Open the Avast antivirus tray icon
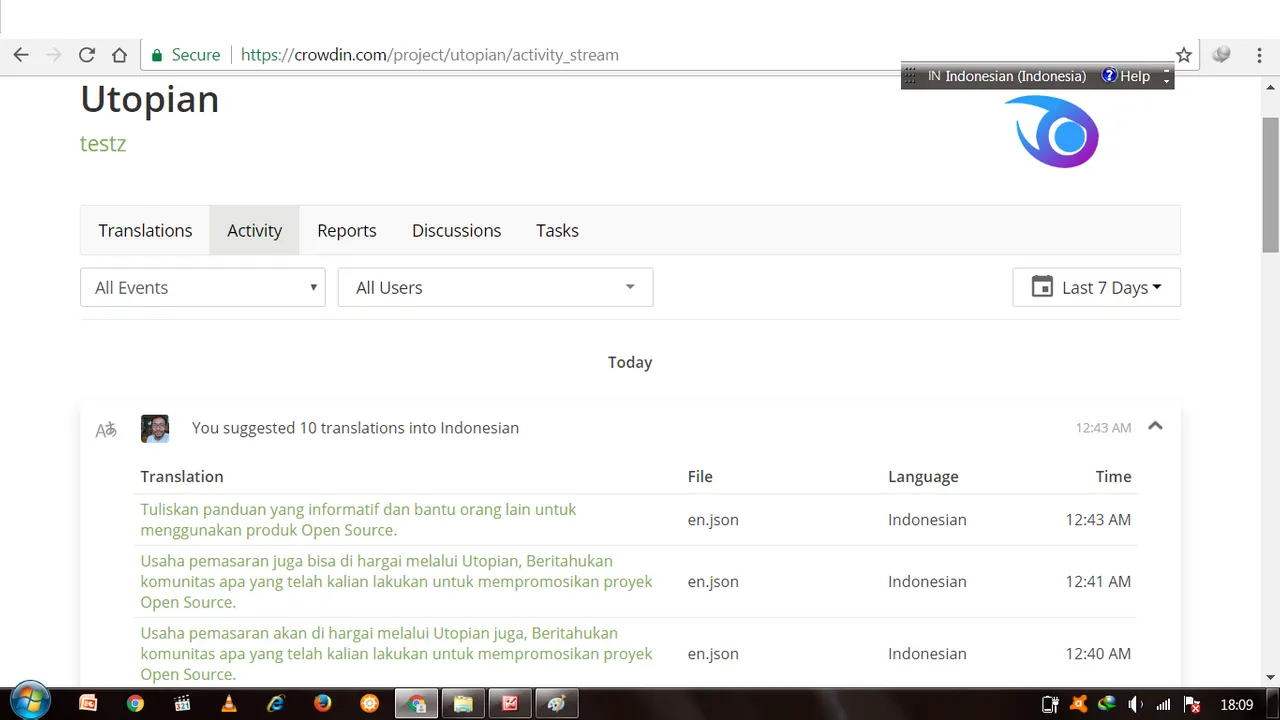The image size is (1280, 720). [x=1078, y=704]
